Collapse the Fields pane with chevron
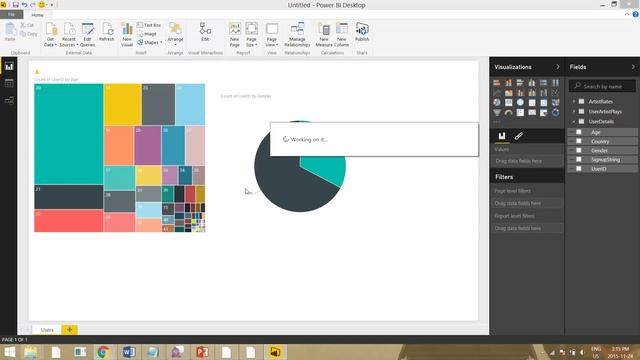The height and width of the screenshot is (360, 640). coord(633,67)
